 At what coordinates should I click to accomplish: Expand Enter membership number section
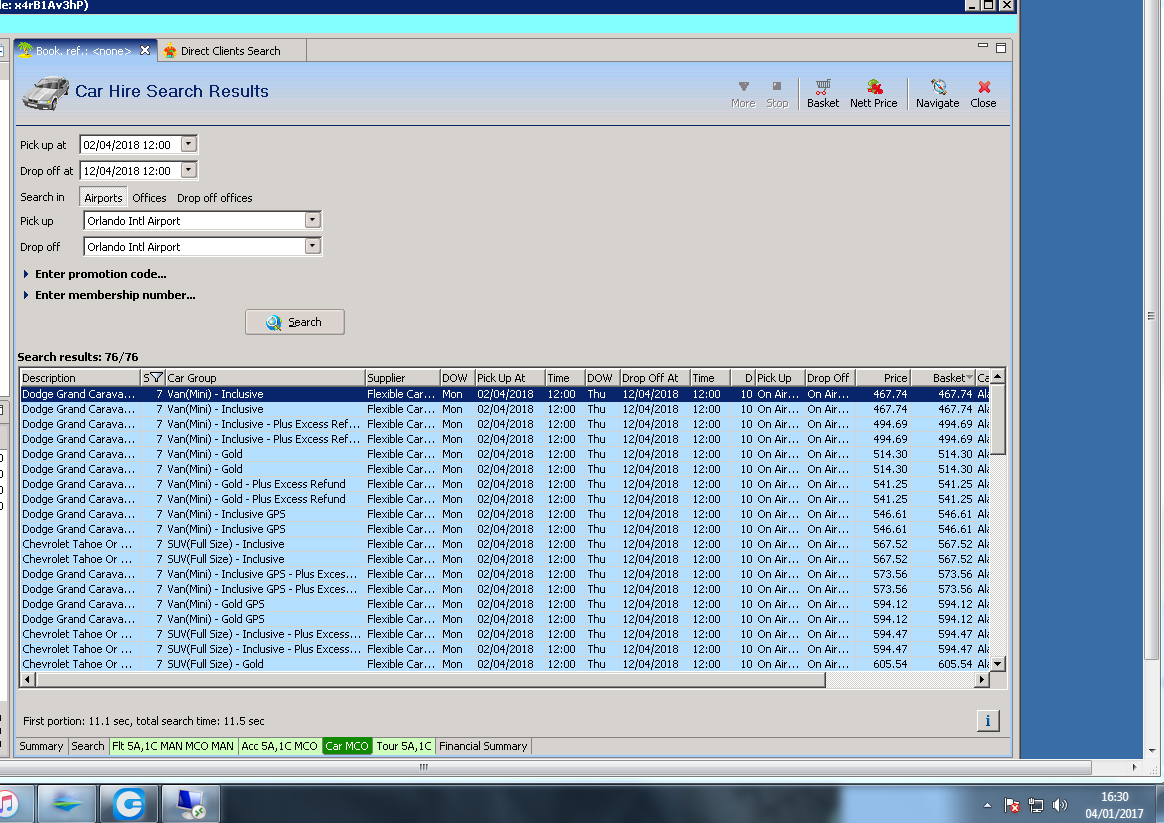tap(114, 295)
